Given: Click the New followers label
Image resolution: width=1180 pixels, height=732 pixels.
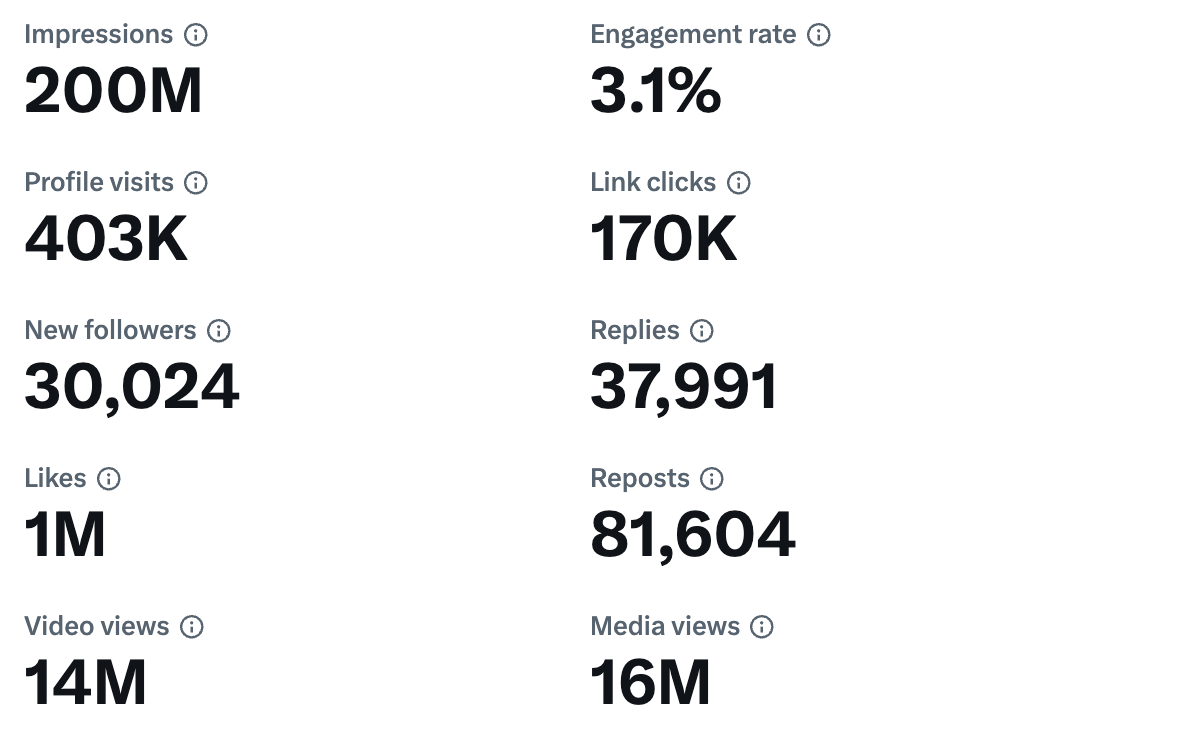Looking at the screenshot, I should [x=110, y=330].
